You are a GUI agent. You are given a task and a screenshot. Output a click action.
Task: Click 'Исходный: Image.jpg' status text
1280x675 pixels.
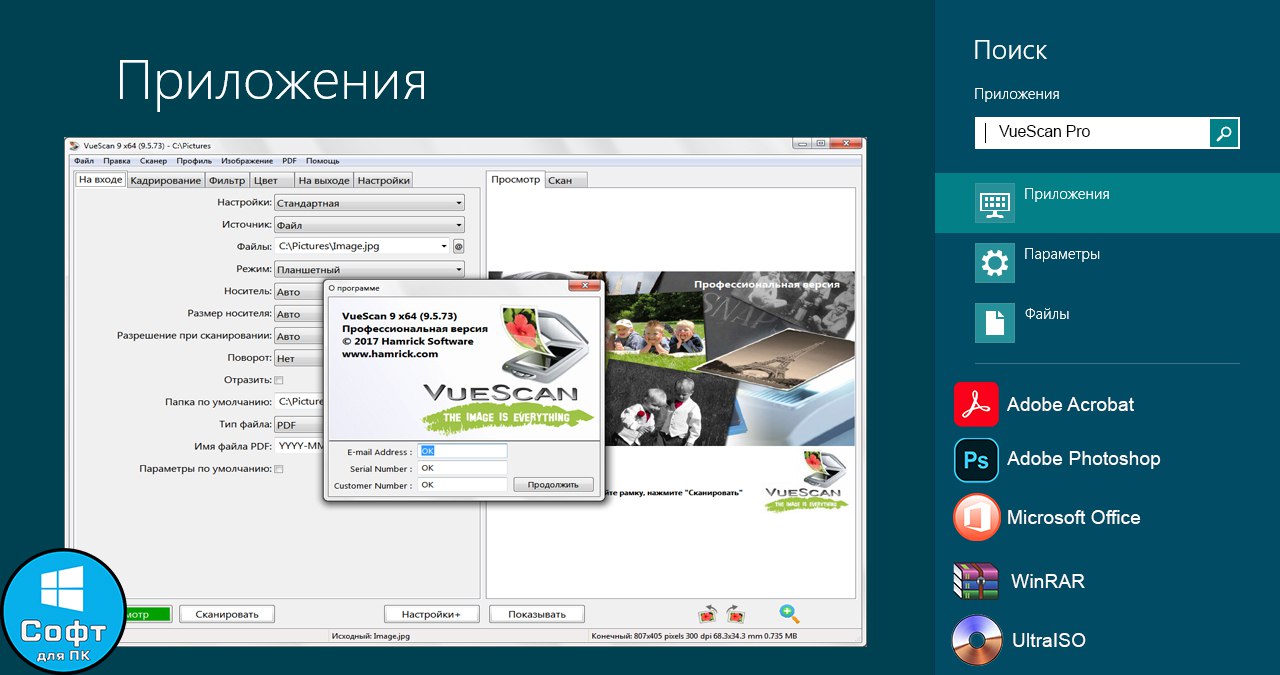tap(370, 636)
